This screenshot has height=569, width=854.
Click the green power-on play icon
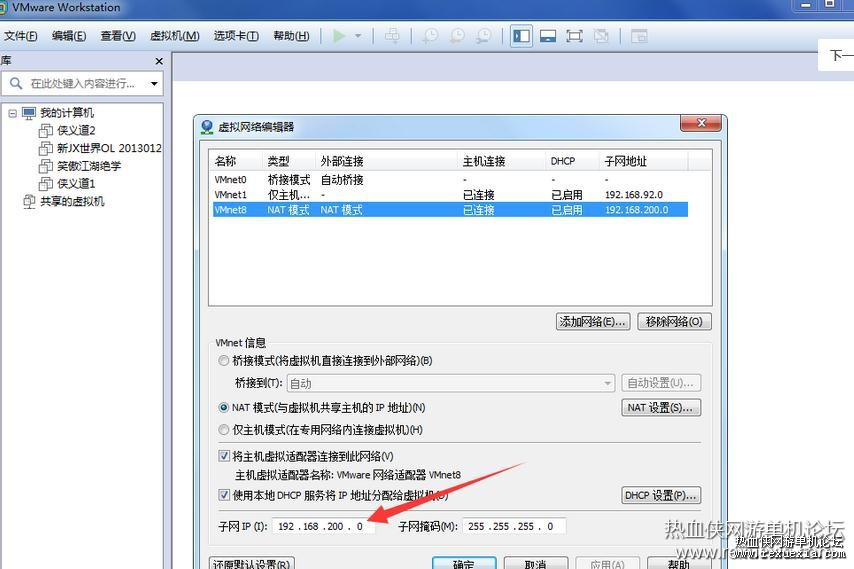[339, 36]
